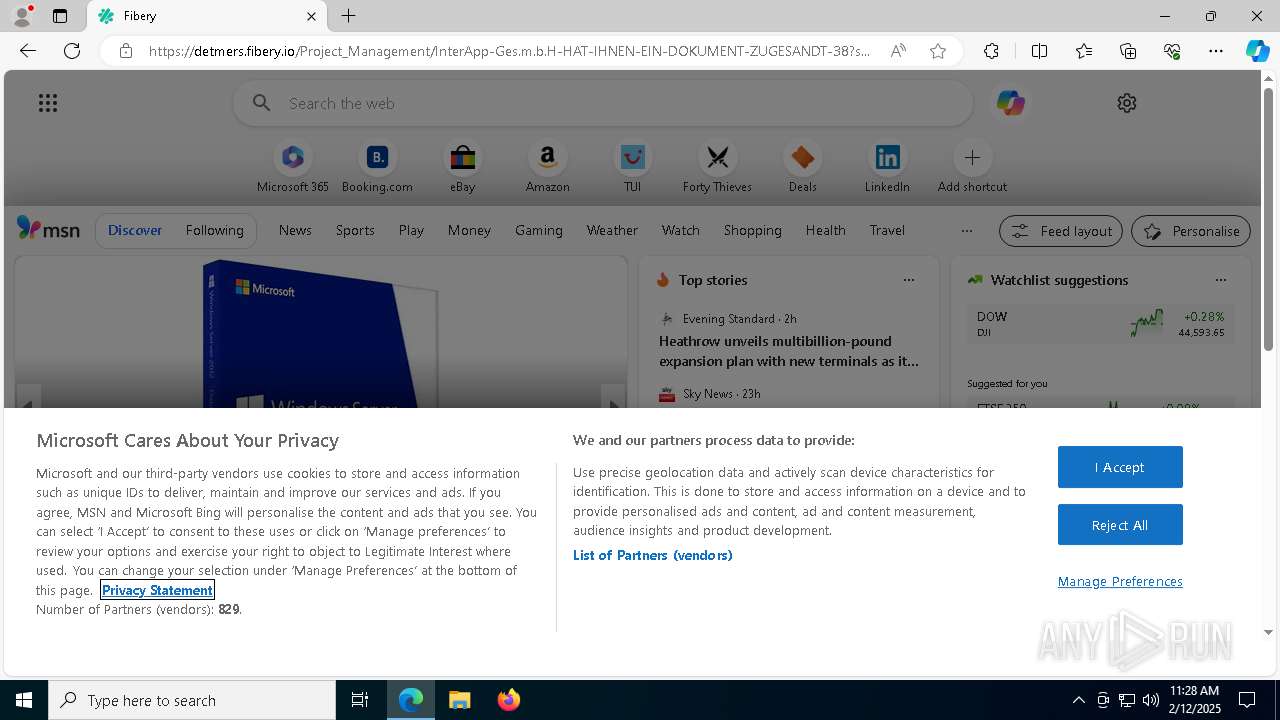1280x720 pixels.
Task: Open the Favorites list
Action: coord(1084,51)
